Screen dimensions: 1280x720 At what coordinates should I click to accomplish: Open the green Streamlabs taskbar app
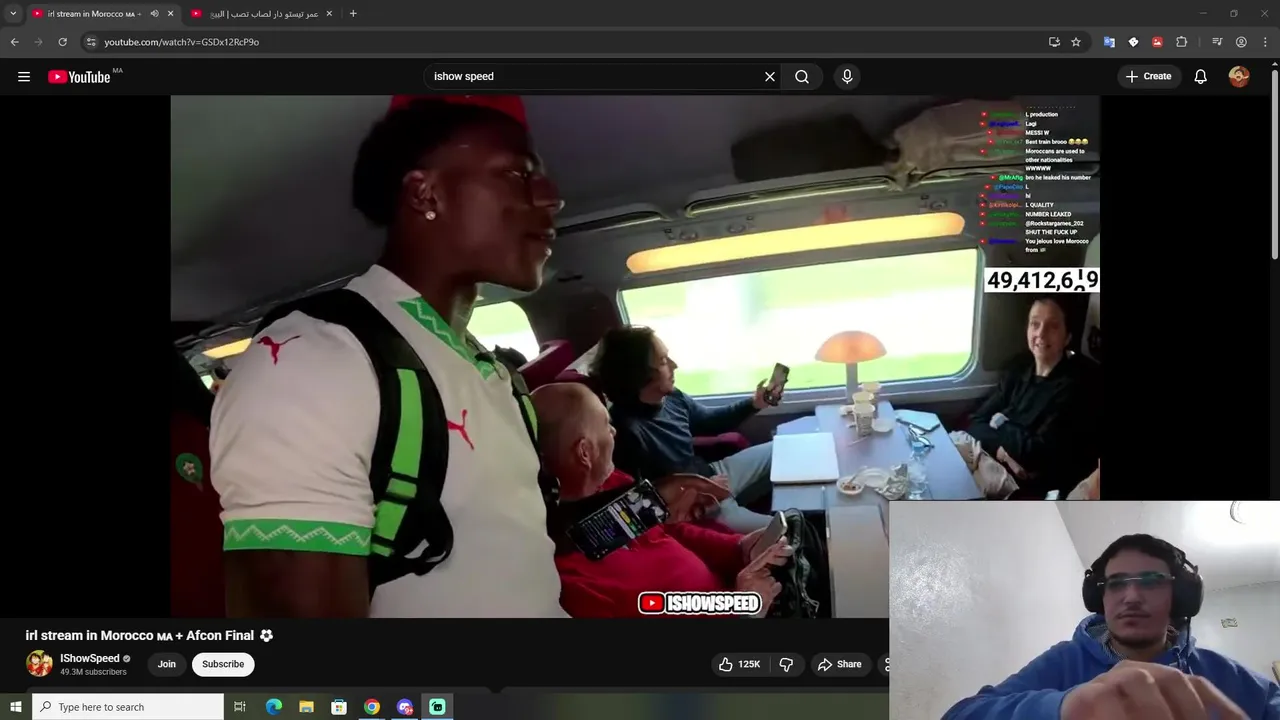[x=437, y=707]
